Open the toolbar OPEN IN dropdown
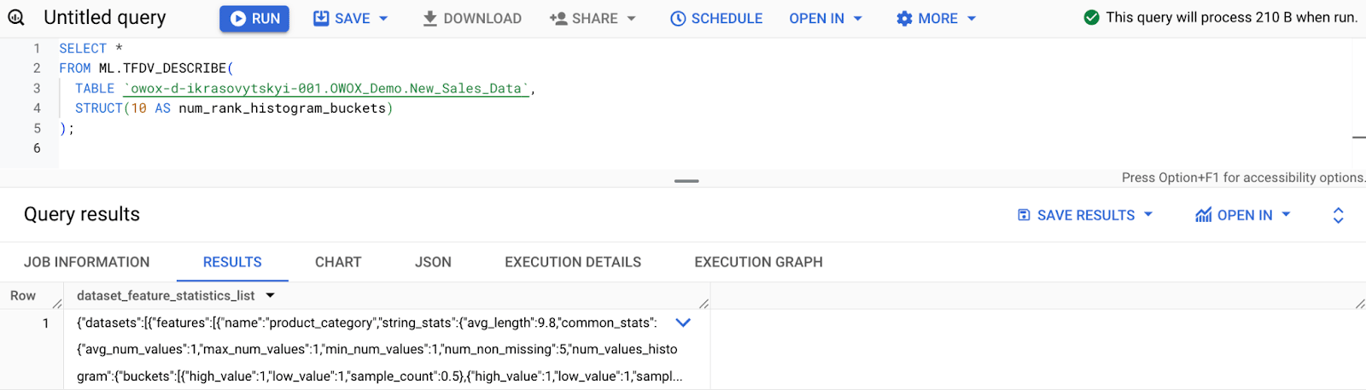This screenshot has width=1366, height=390. [826, 18]
